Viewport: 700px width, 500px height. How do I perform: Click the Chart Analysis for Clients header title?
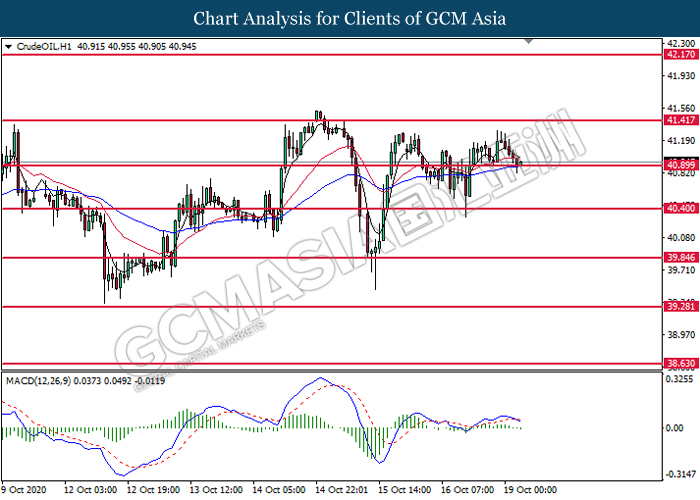click(350, 19)
